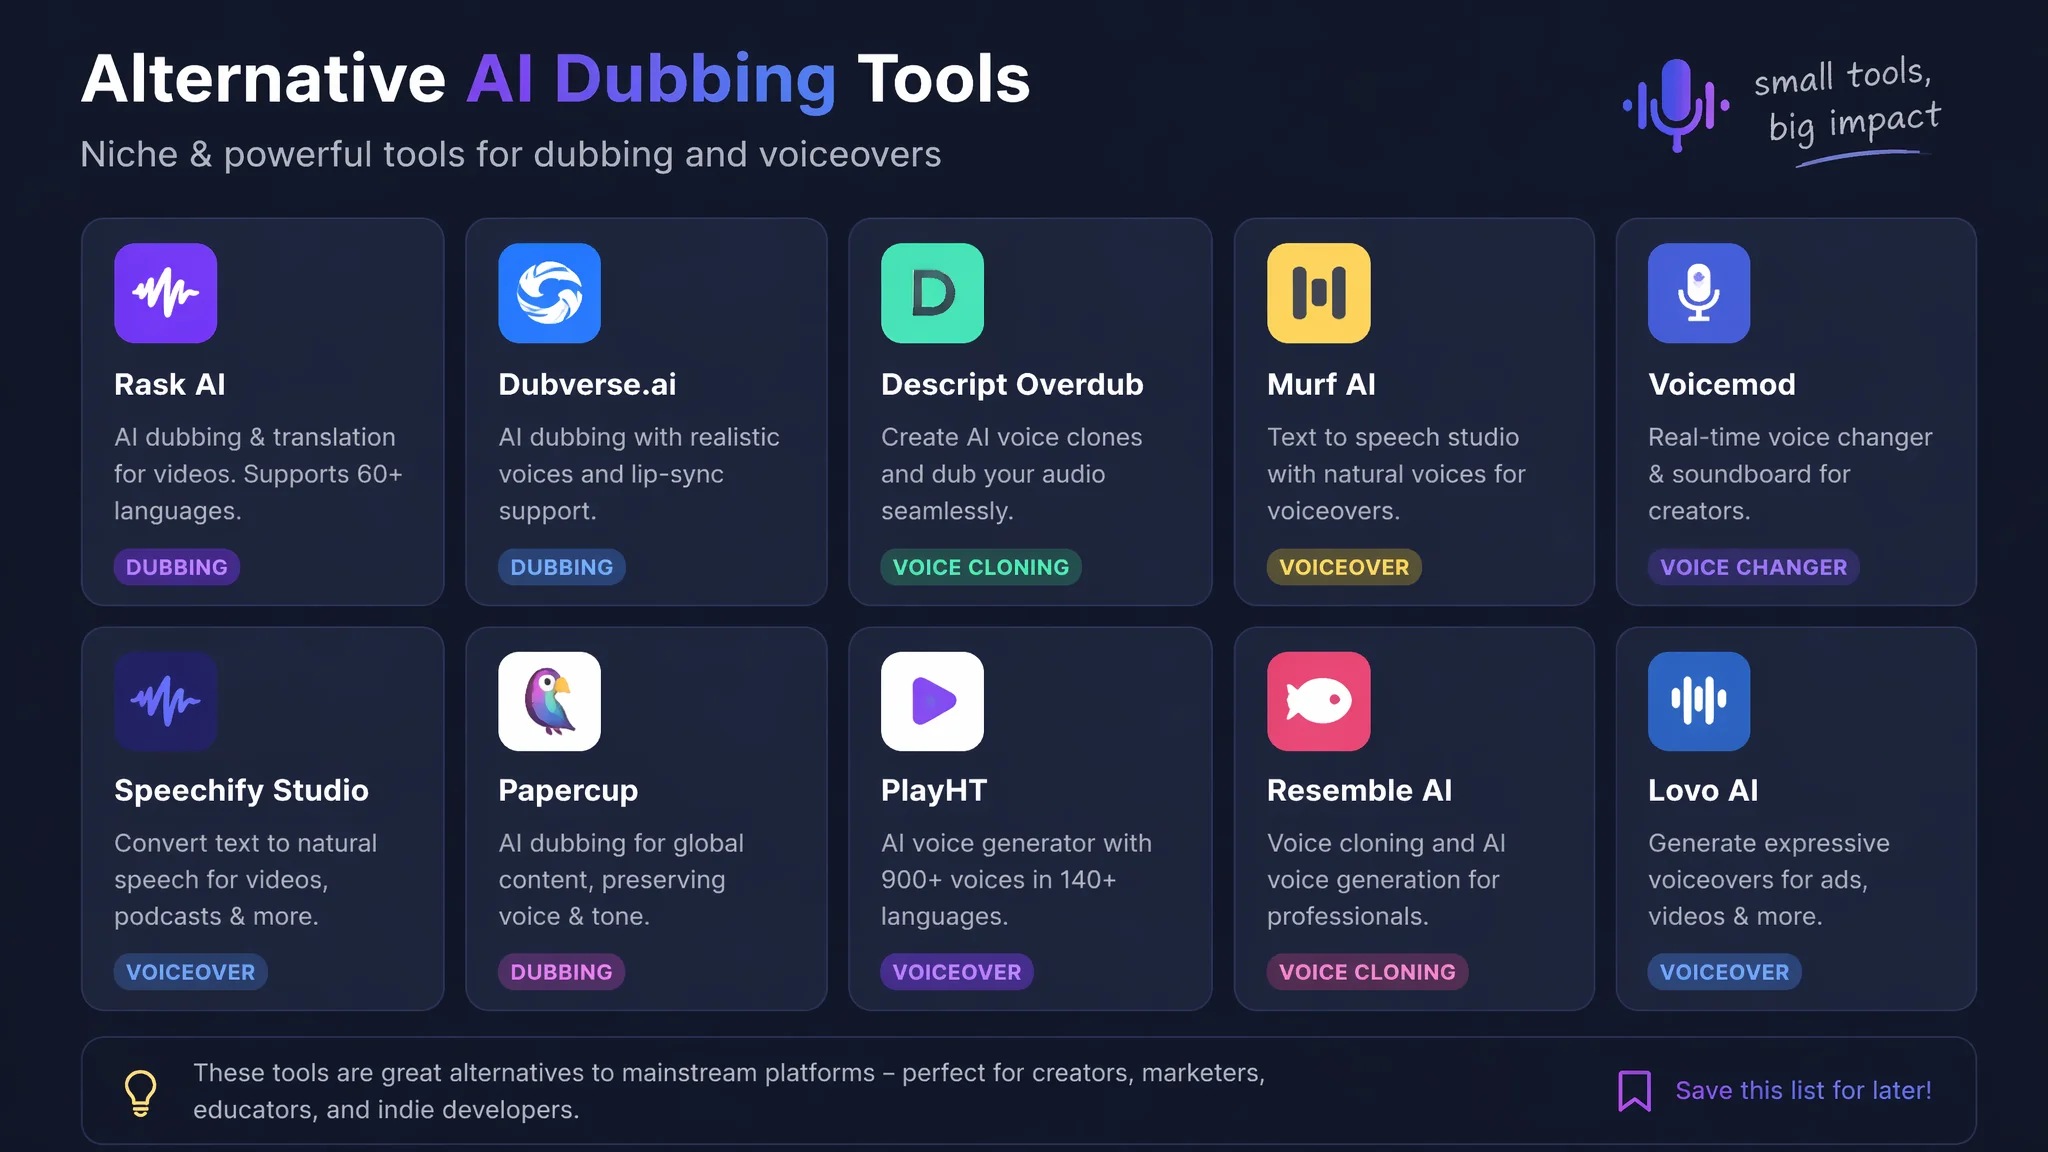
Task: Click the Descript Overdub D icon
Action: (x=932, y=293)
